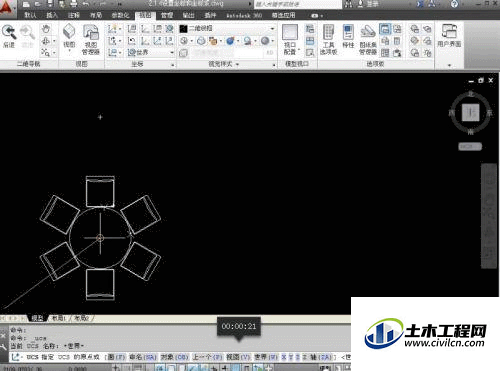The height and width of the screenshot is (371, 500).
Task: Click the UCS previous icon
Action: click(x=132, y=41)
